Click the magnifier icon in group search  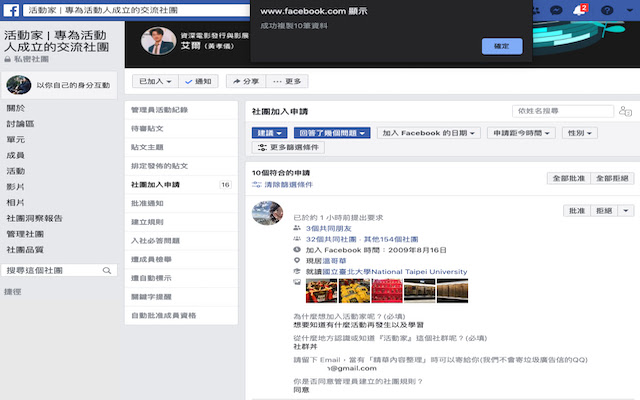coord(107,270)
